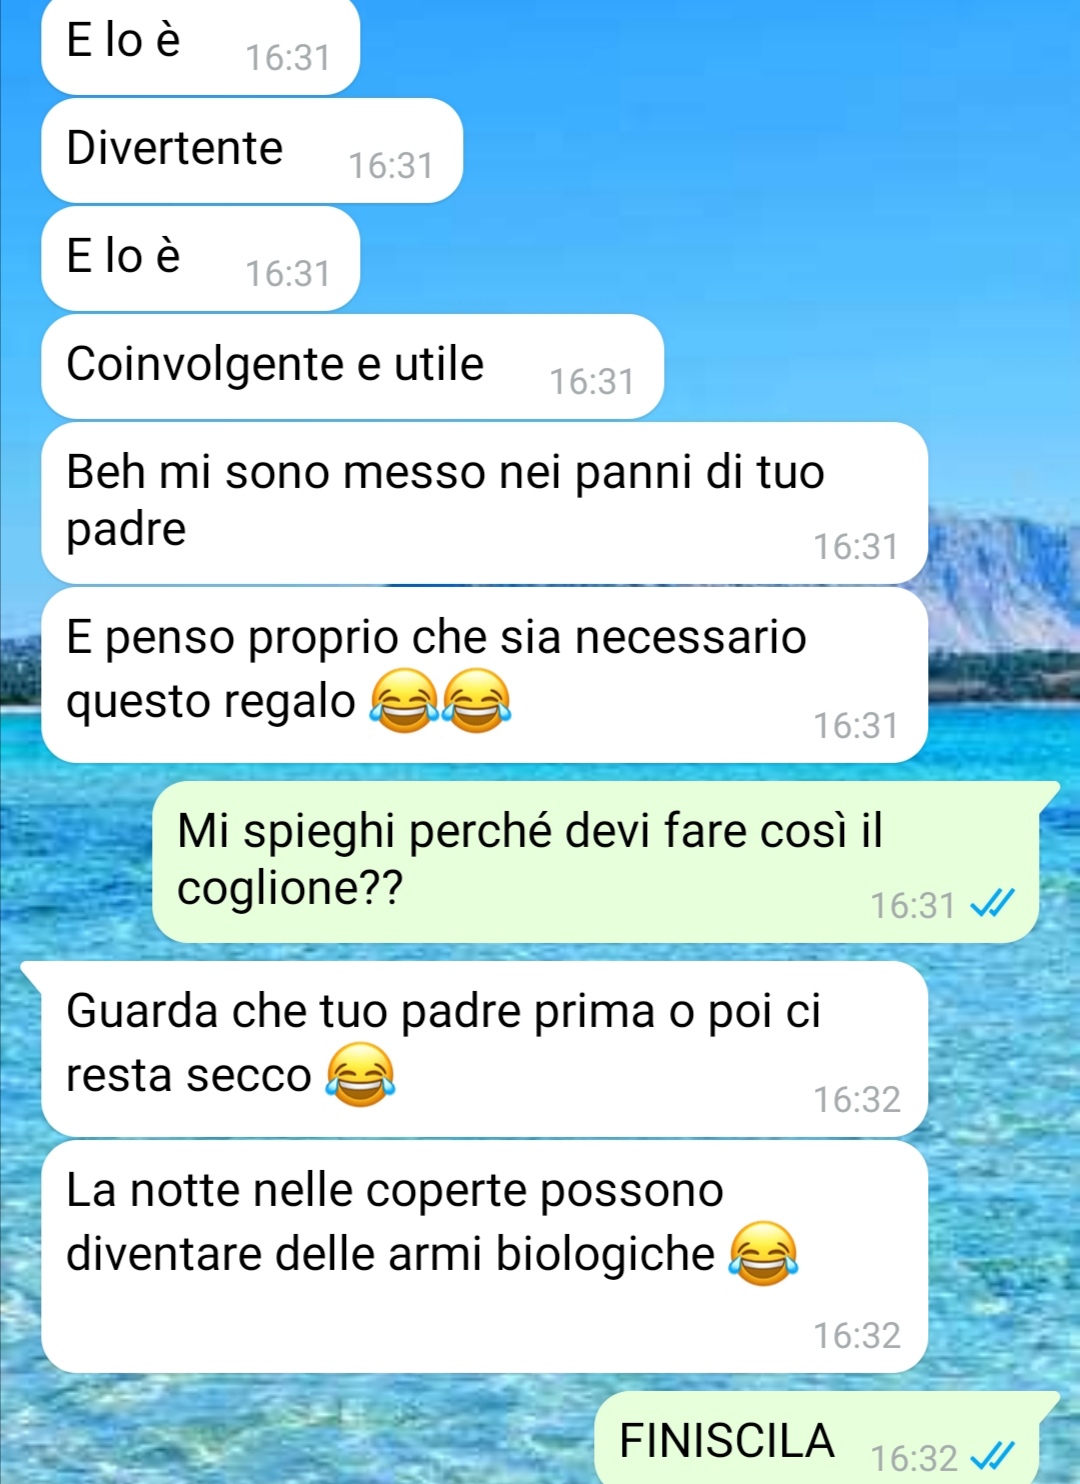Tap the laughing emoji after 'resta secco'
The width and height of the screenshot is (1080, 1484).
(361, 1075)
